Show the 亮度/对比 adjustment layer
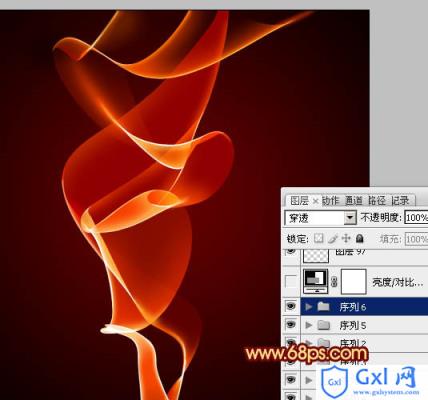This screenshot has height=400, width=428. click(x=291, y=282)
